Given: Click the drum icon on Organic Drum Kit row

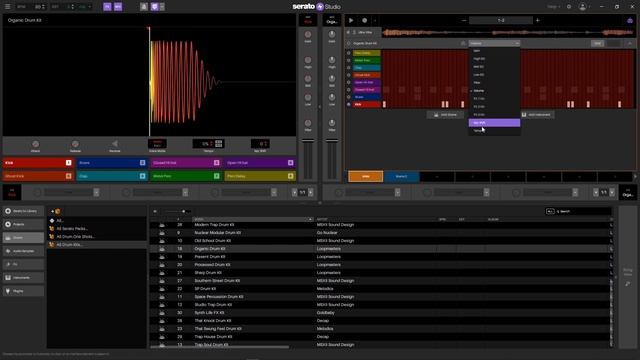Looking at the screenshot, I should click(162, 249).
